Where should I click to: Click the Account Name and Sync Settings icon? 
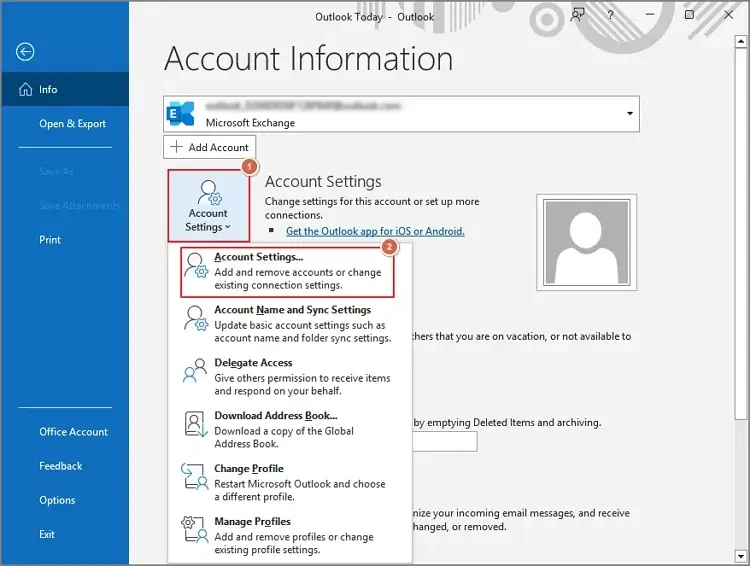[x=196, y=319]
